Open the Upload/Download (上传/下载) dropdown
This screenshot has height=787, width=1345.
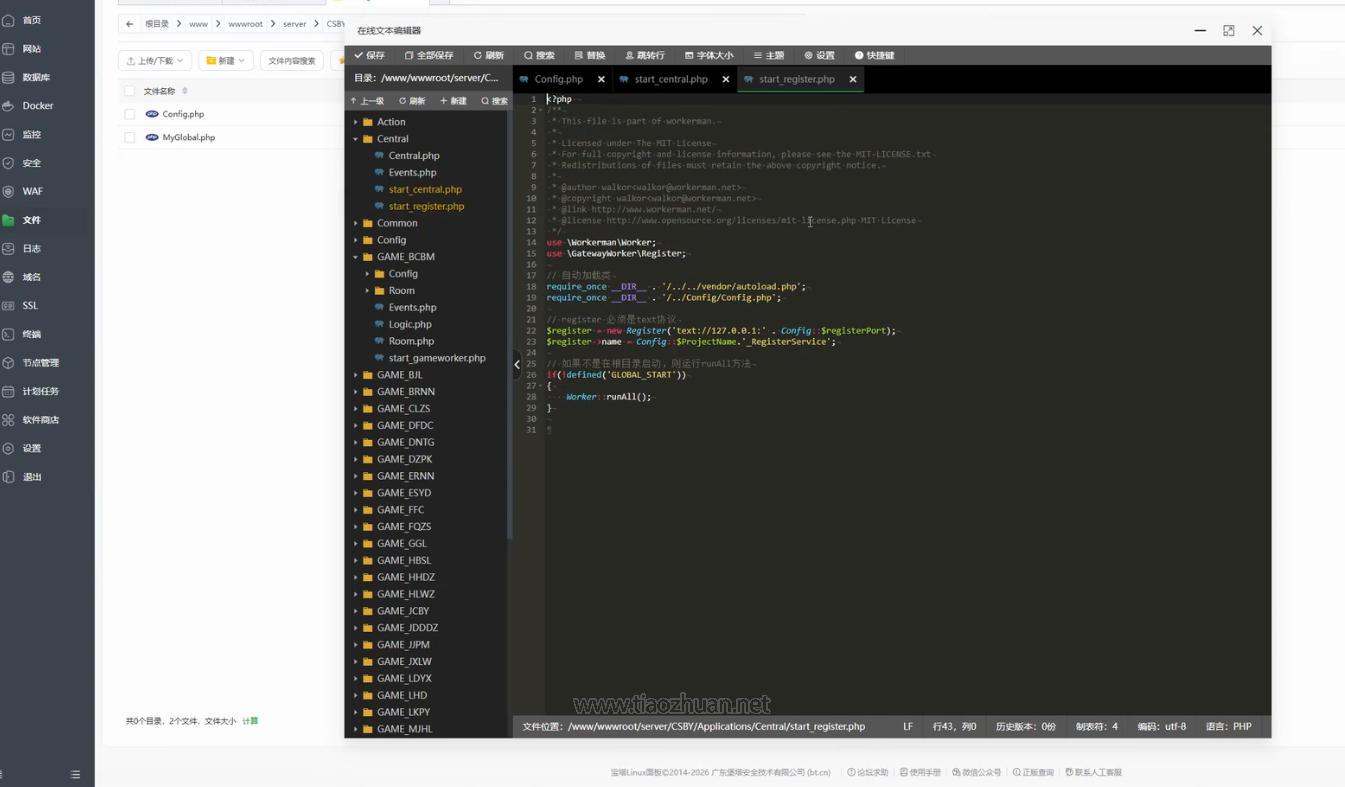click(155, 61)
